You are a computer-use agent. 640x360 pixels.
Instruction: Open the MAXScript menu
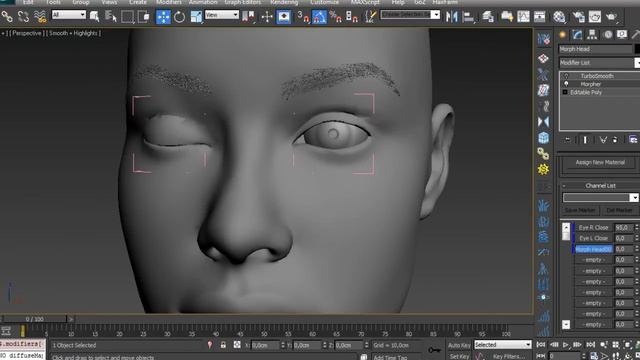365,2
